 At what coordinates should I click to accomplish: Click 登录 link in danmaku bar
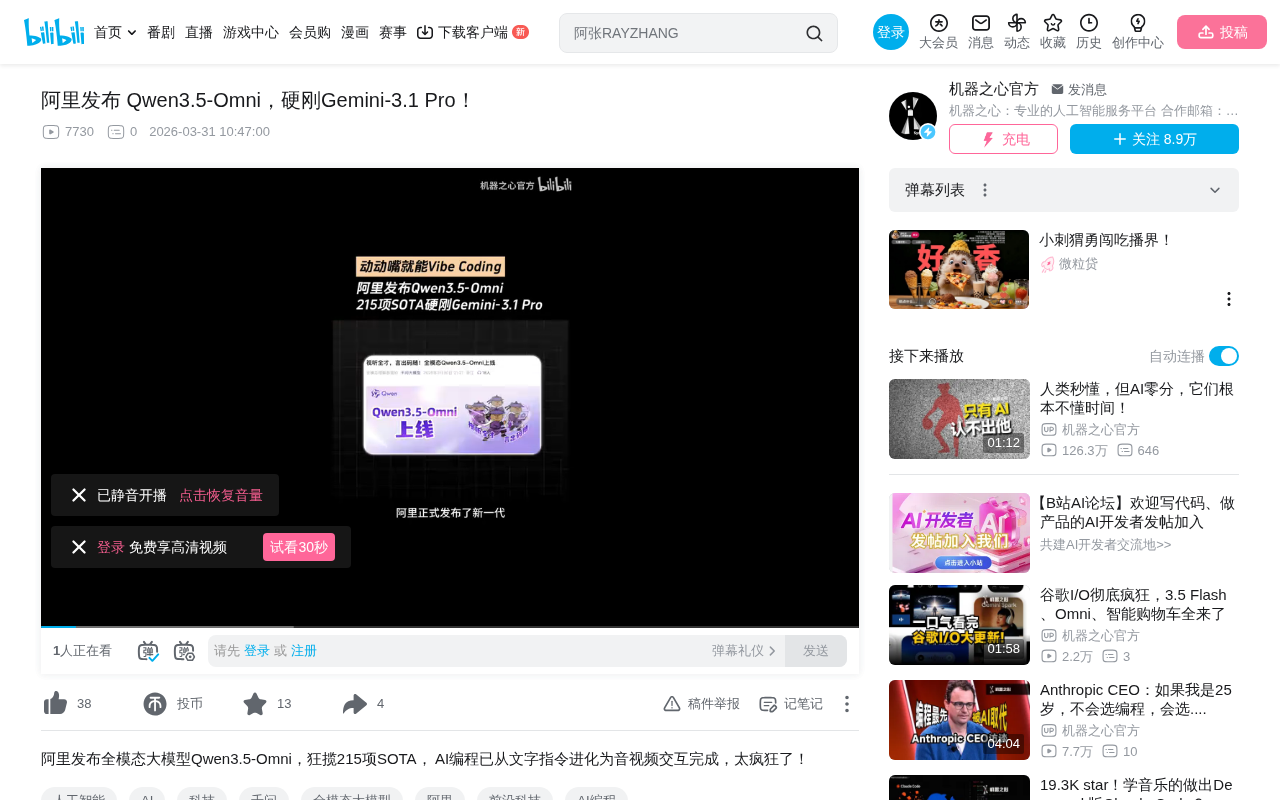pyautogui.click(x=257, y=651)
